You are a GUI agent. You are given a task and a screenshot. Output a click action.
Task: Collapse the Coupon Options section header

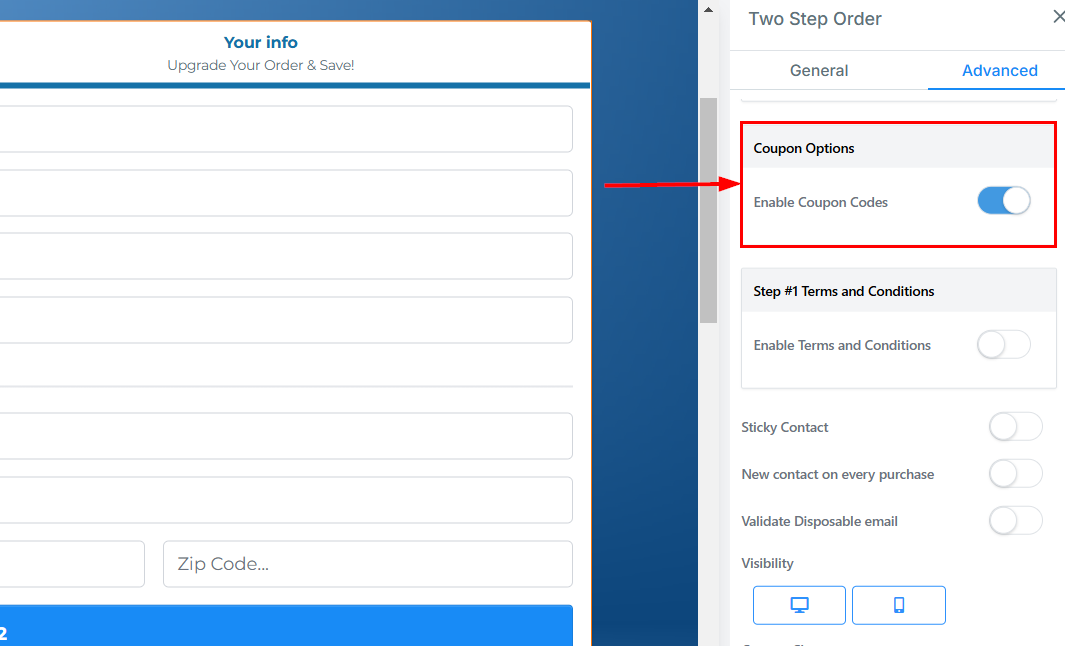click(x=898, y=148)
